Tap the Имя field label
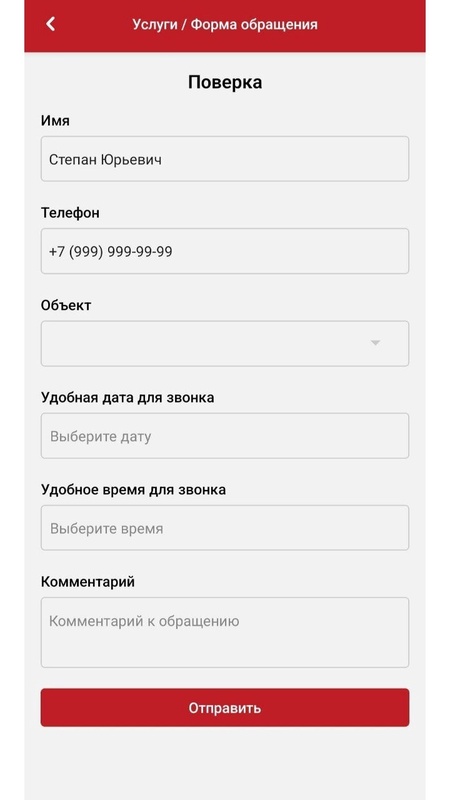 point(55,121)
